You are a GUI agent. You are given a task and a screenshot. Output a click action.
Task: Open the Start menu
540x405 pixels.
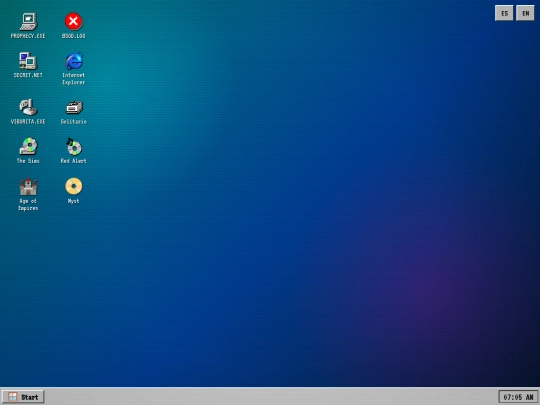(23, 397)
